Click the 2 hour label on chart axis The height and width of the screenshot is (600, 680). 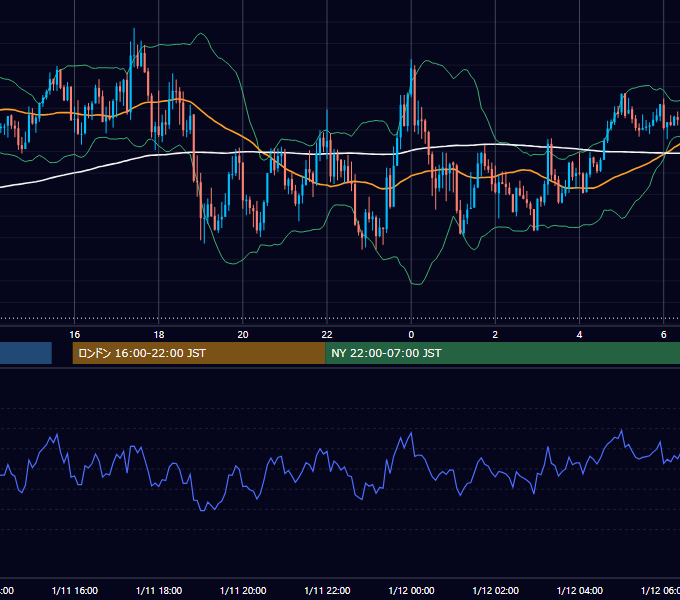495,335
